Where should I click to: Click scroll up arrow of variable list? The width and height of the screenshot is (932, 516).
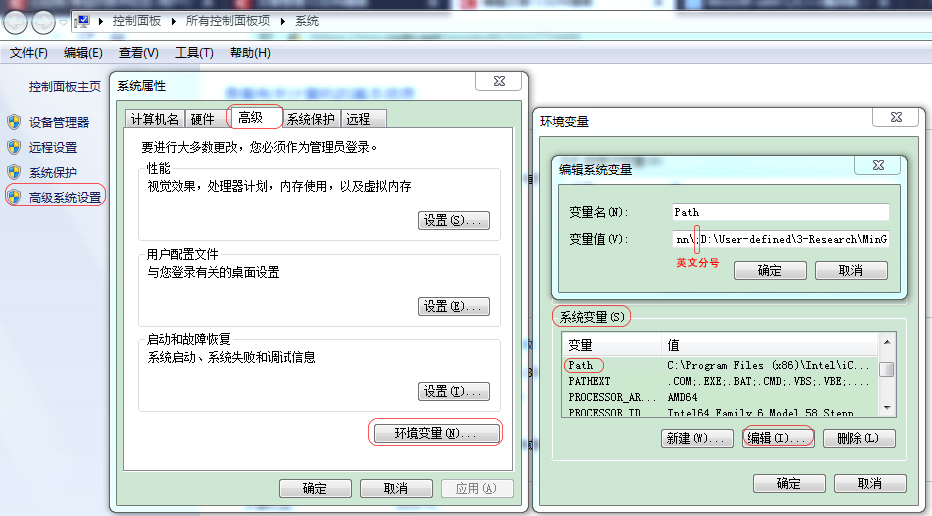pos(887,342)
